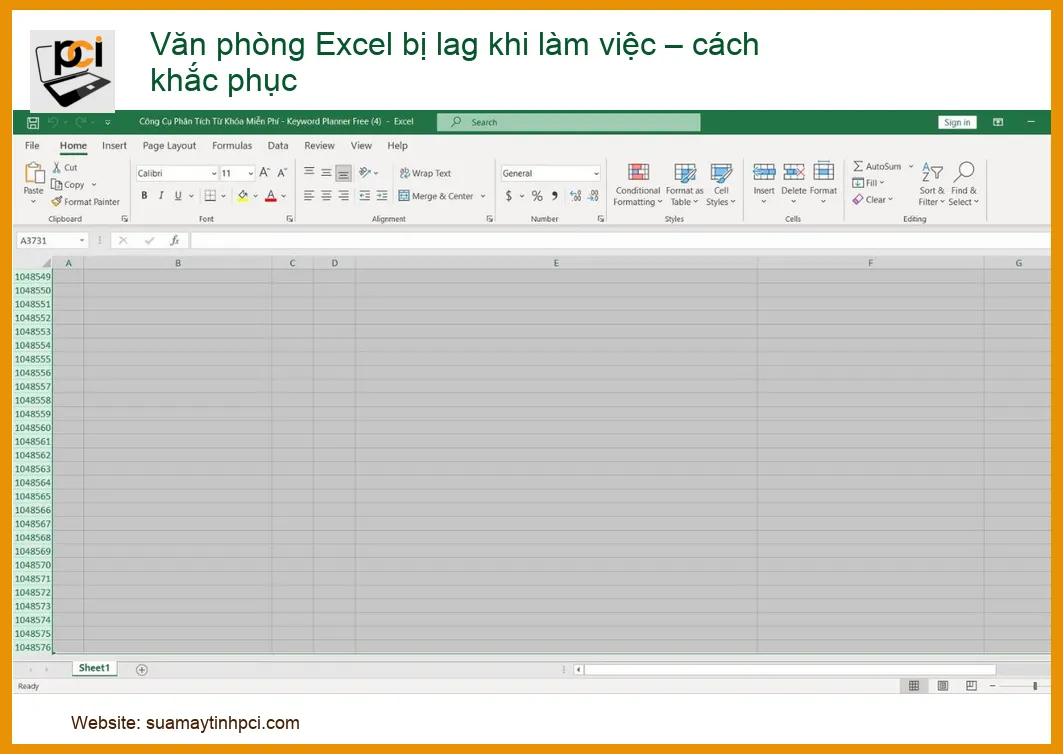Expand the Clipboard dialog launcher
Image resolution: width=1063 pixels, height=754 pixels.
pos(124,219)
